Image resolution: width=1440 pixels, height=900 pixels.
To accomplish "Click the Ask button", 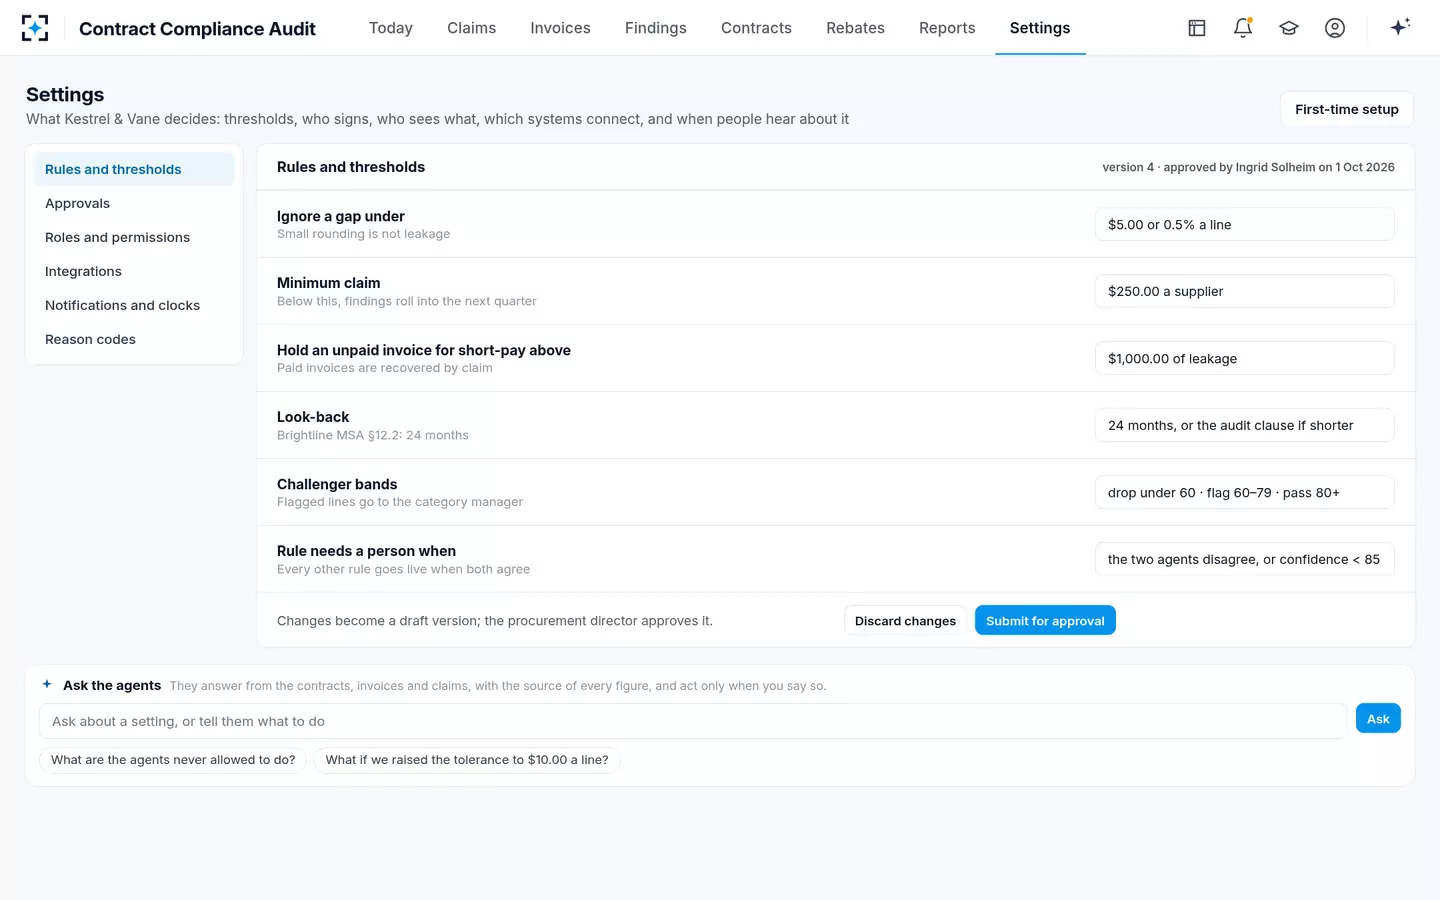I will tap(1378, 719).
